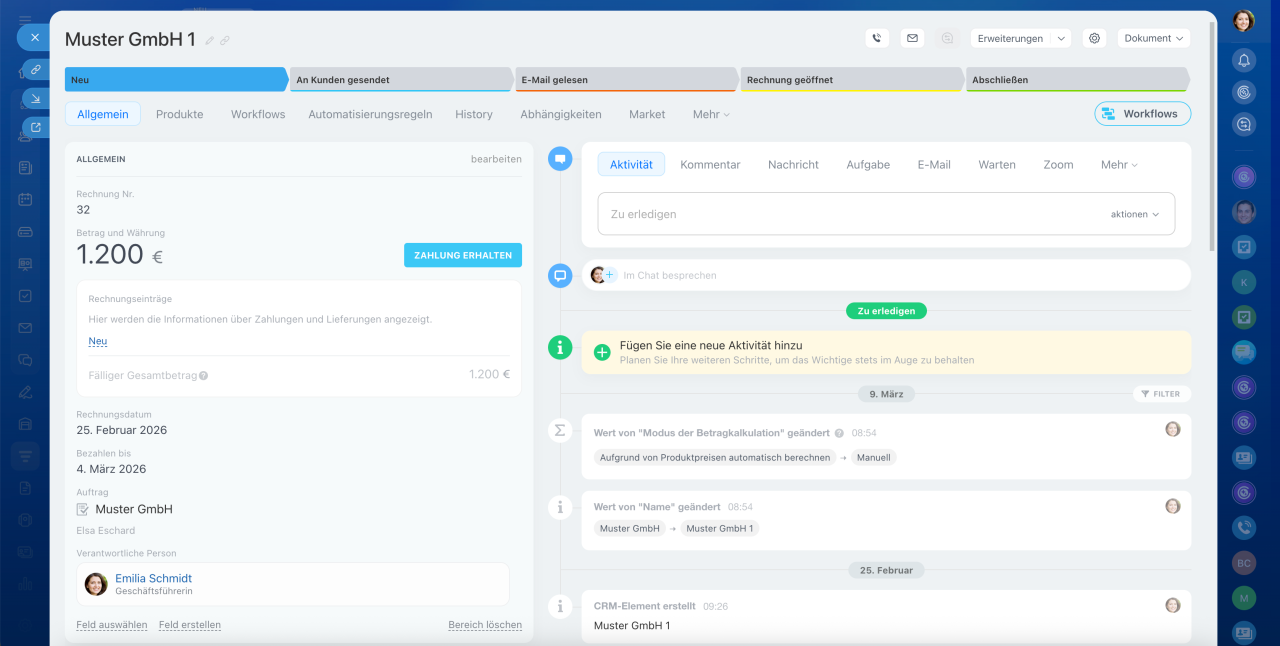Open the Dokument dropdown menu
Screen dimensions: 1280x646
[x=1153, y=38]
